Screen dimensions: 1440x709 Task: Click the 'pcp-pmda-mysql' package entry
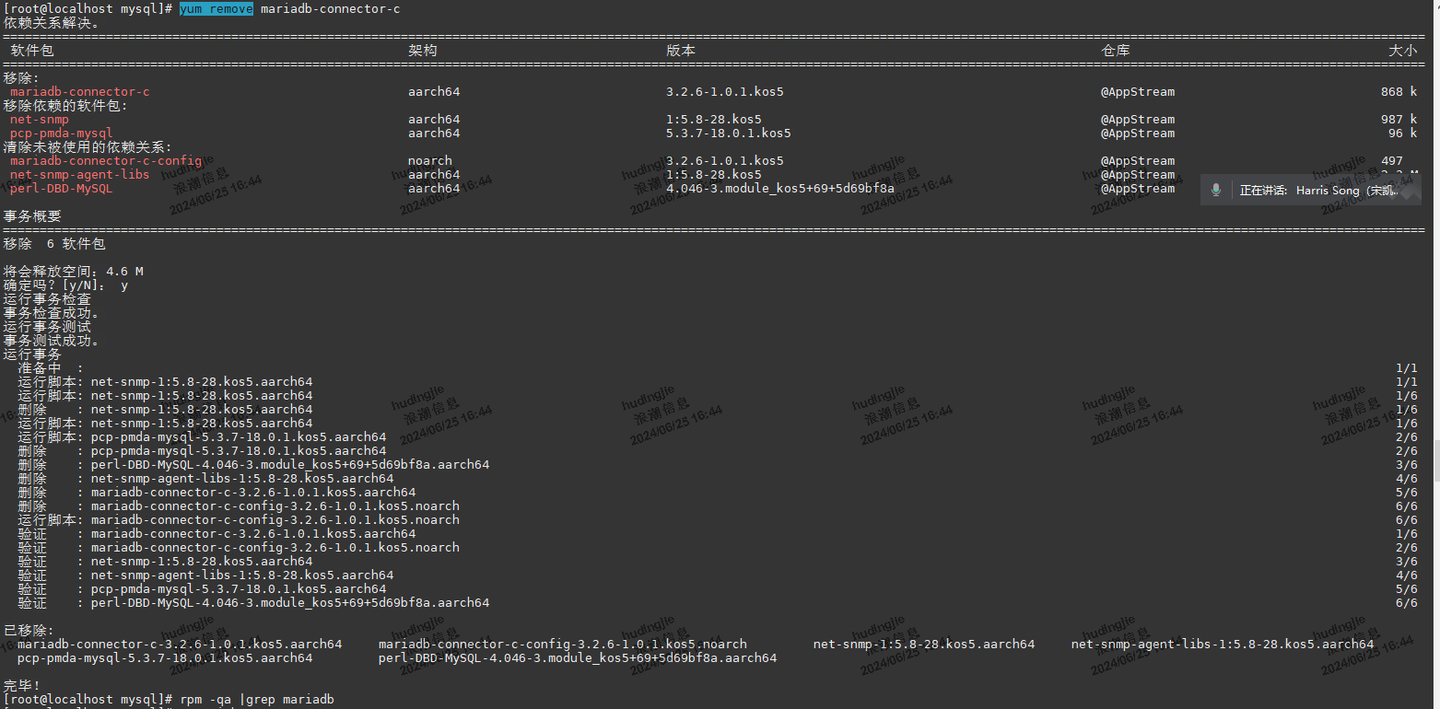[62, 133]
